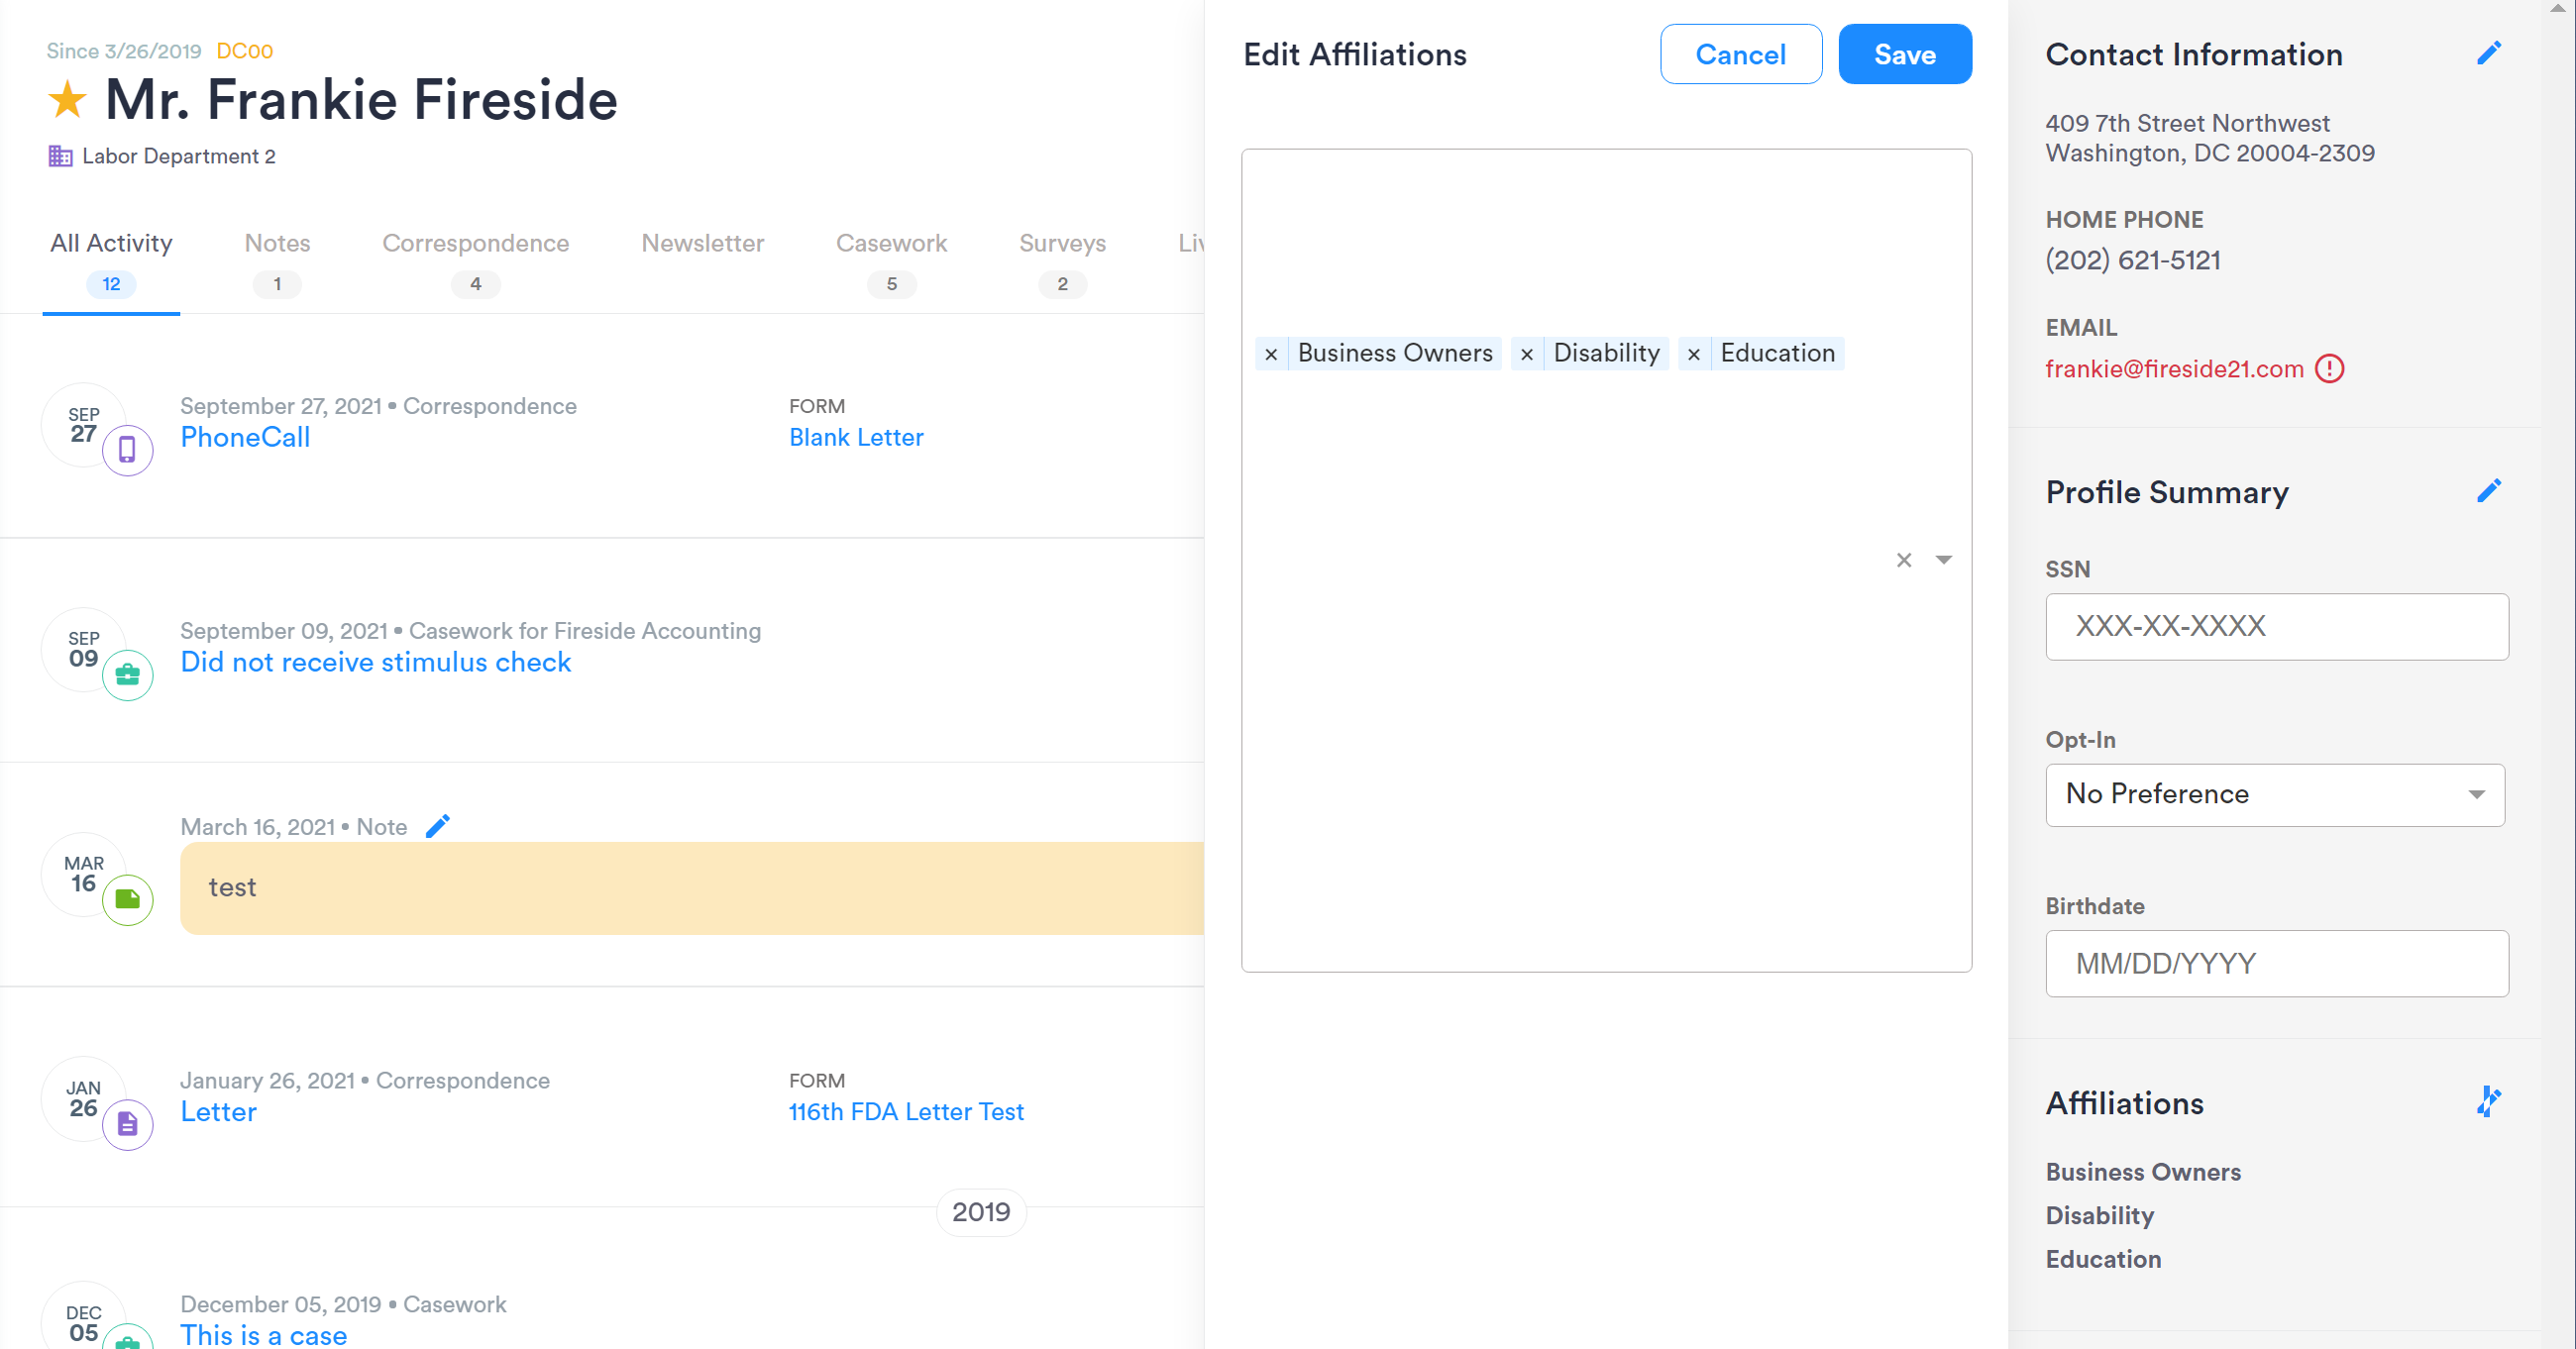Save the edited affiliations

click(1903, 54)
